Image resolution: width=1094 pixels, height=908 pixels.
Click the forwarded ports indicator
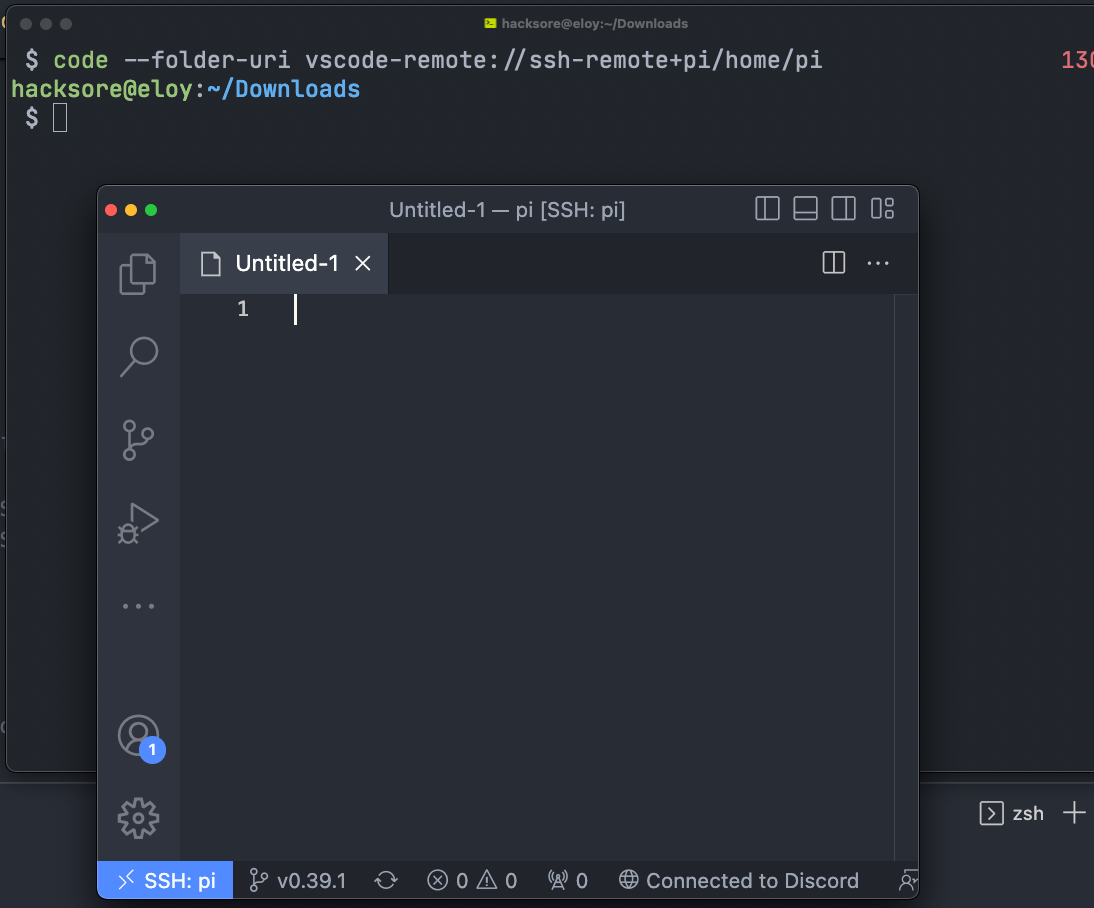pyautogui.click(x=567, y=880)
